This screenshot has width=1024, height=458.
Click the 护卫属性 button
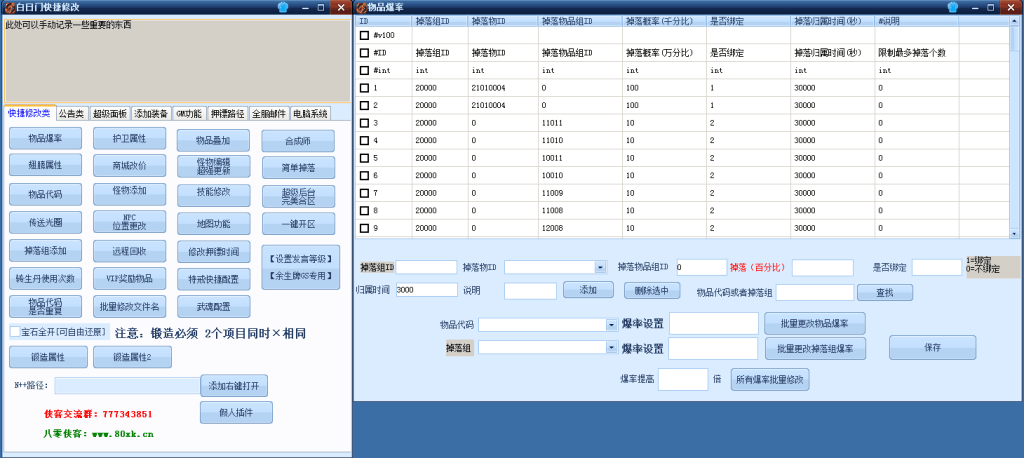click(x=129, y=139)
